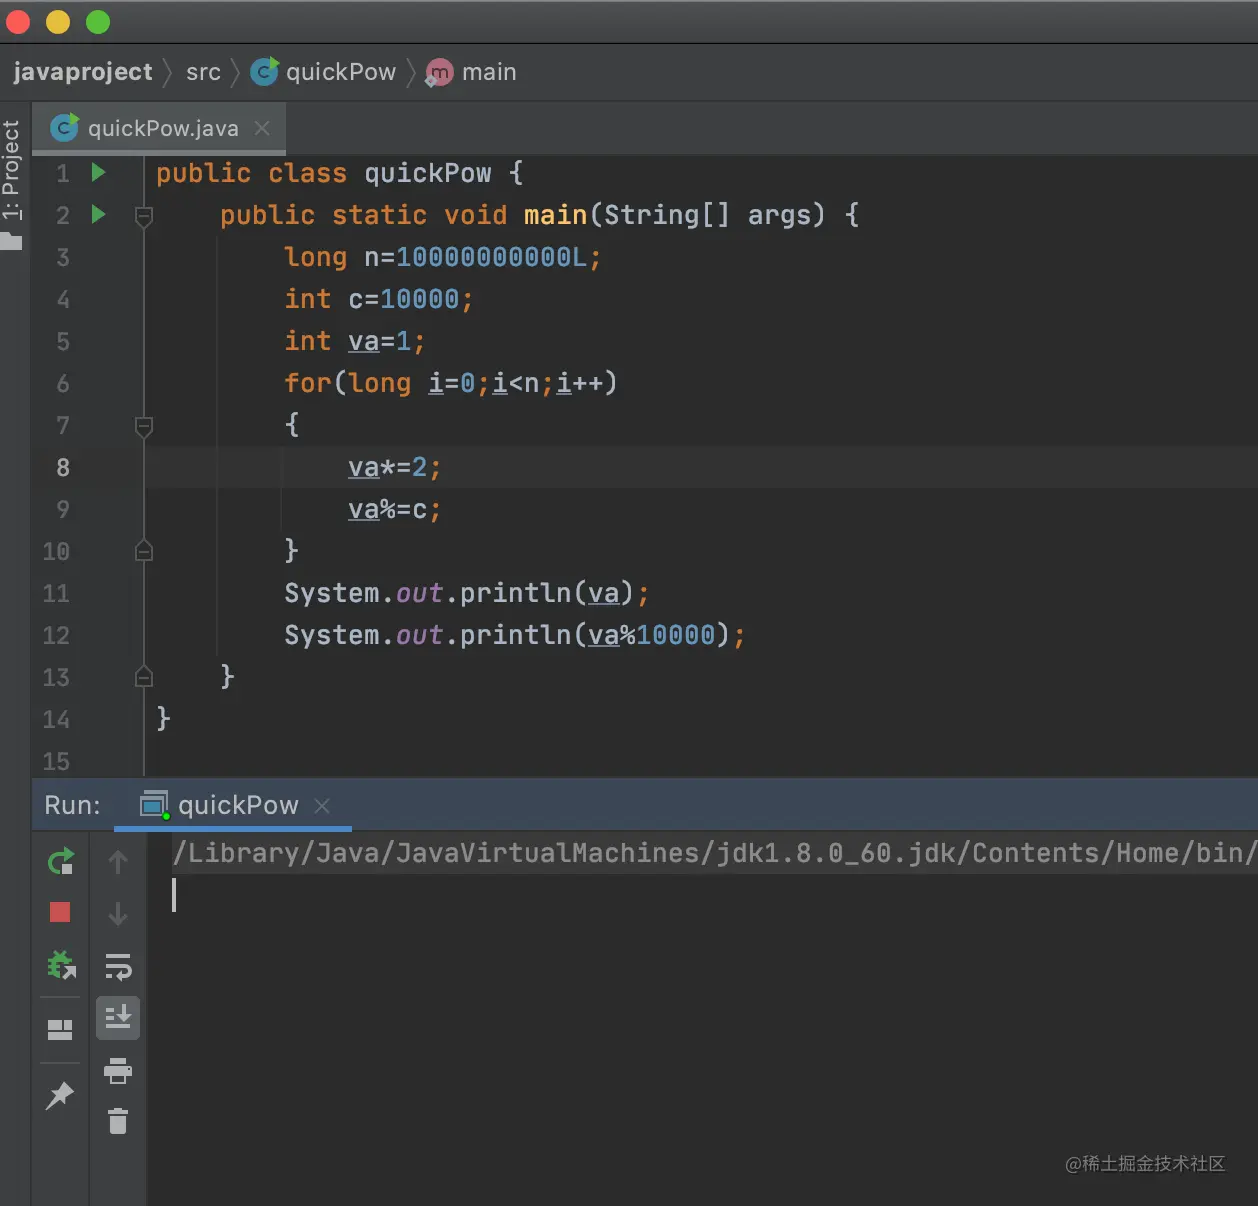Click down stack trace arrow
1258x1206 pixels.
(118, 913)
